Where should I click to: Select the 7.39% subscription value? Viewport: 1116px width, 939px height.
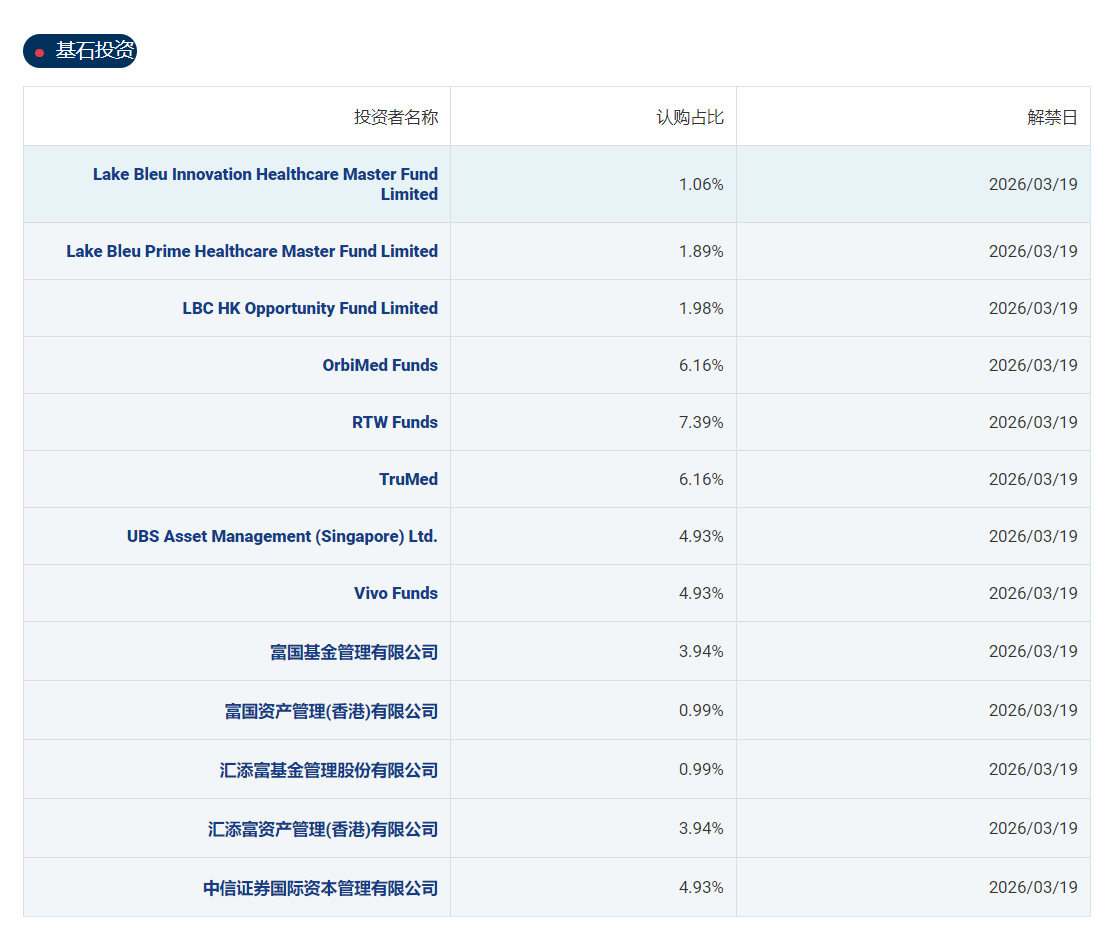(701, 422)
